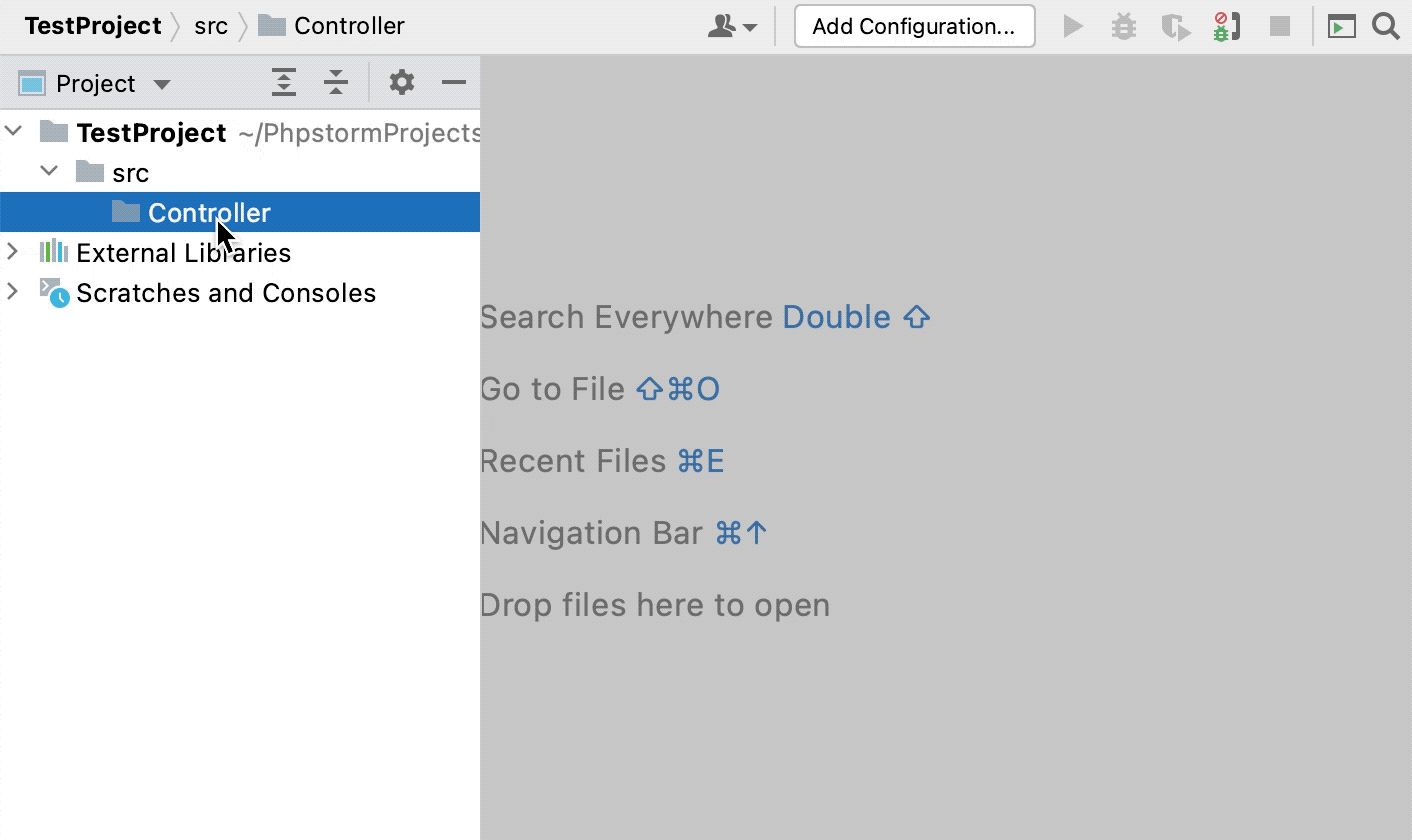
Task: Collapse all nodes in the Project tree
Action: tap(335, 83)
